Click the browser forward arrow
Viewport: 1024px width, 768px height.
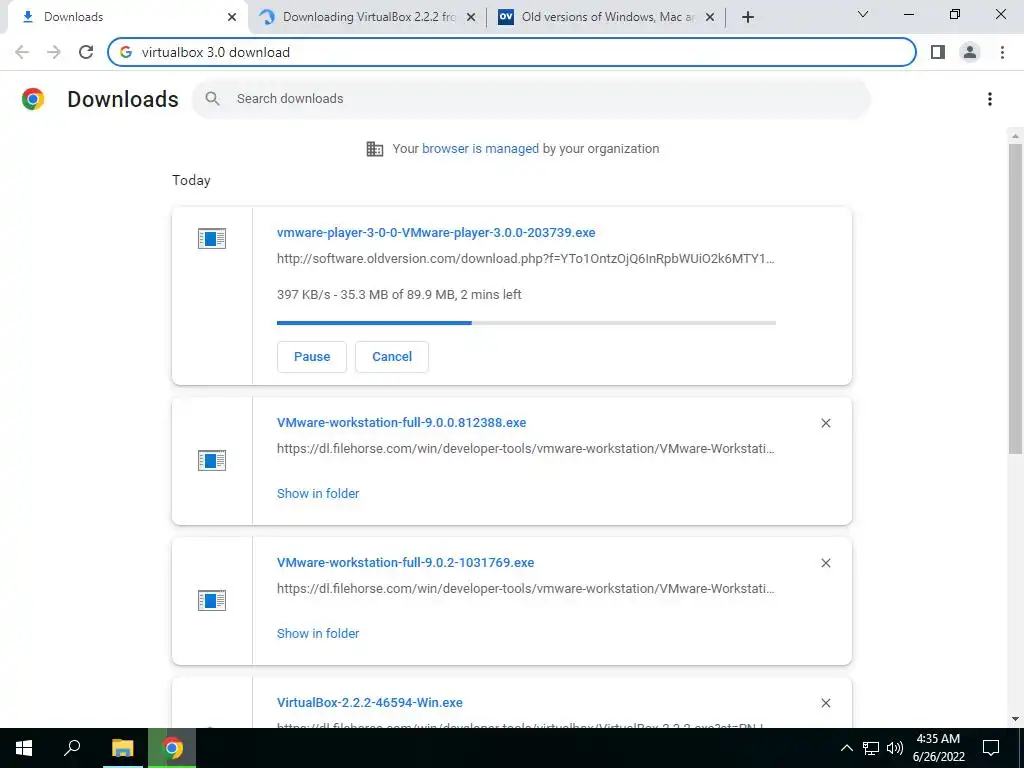pos(54,52)
